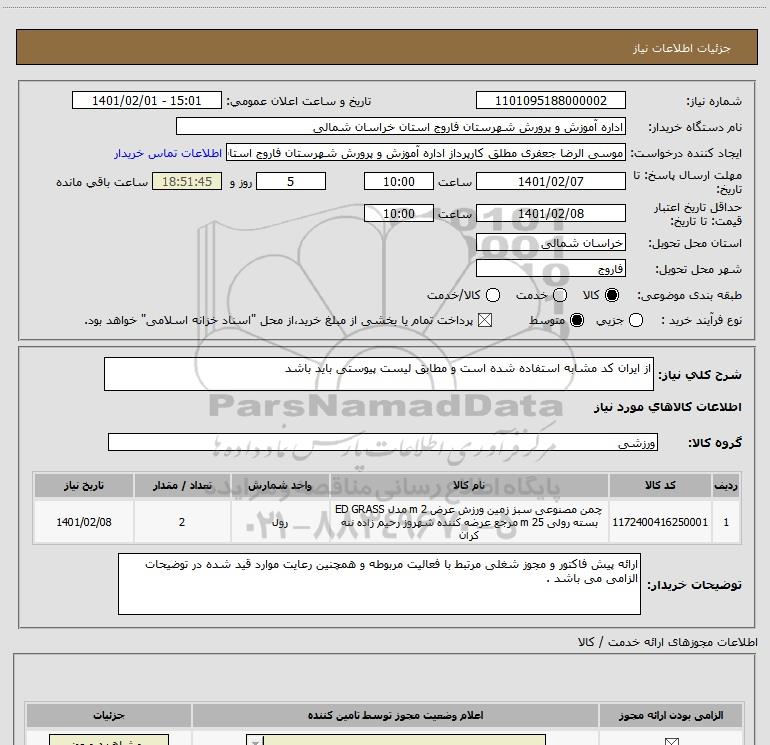Click the شرح کلی نیاز text area
Image resolution: width=770 pixels, height=745 pixels.
pyautogui.click(x=379, y=374)
